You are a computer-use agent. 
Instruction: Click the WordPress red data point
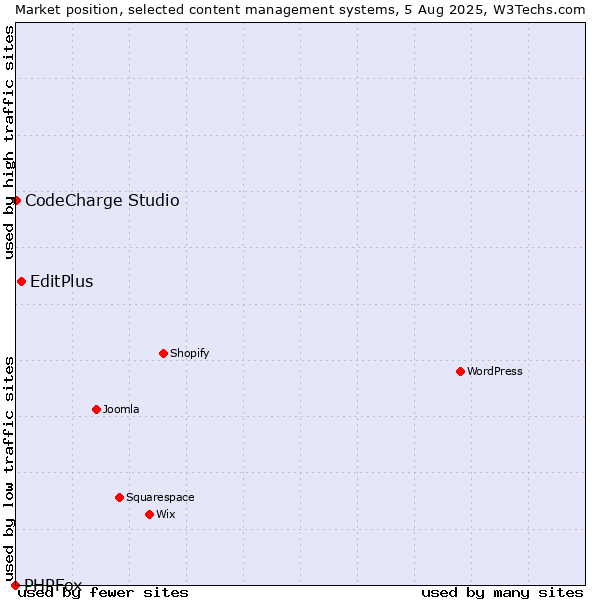460,371
